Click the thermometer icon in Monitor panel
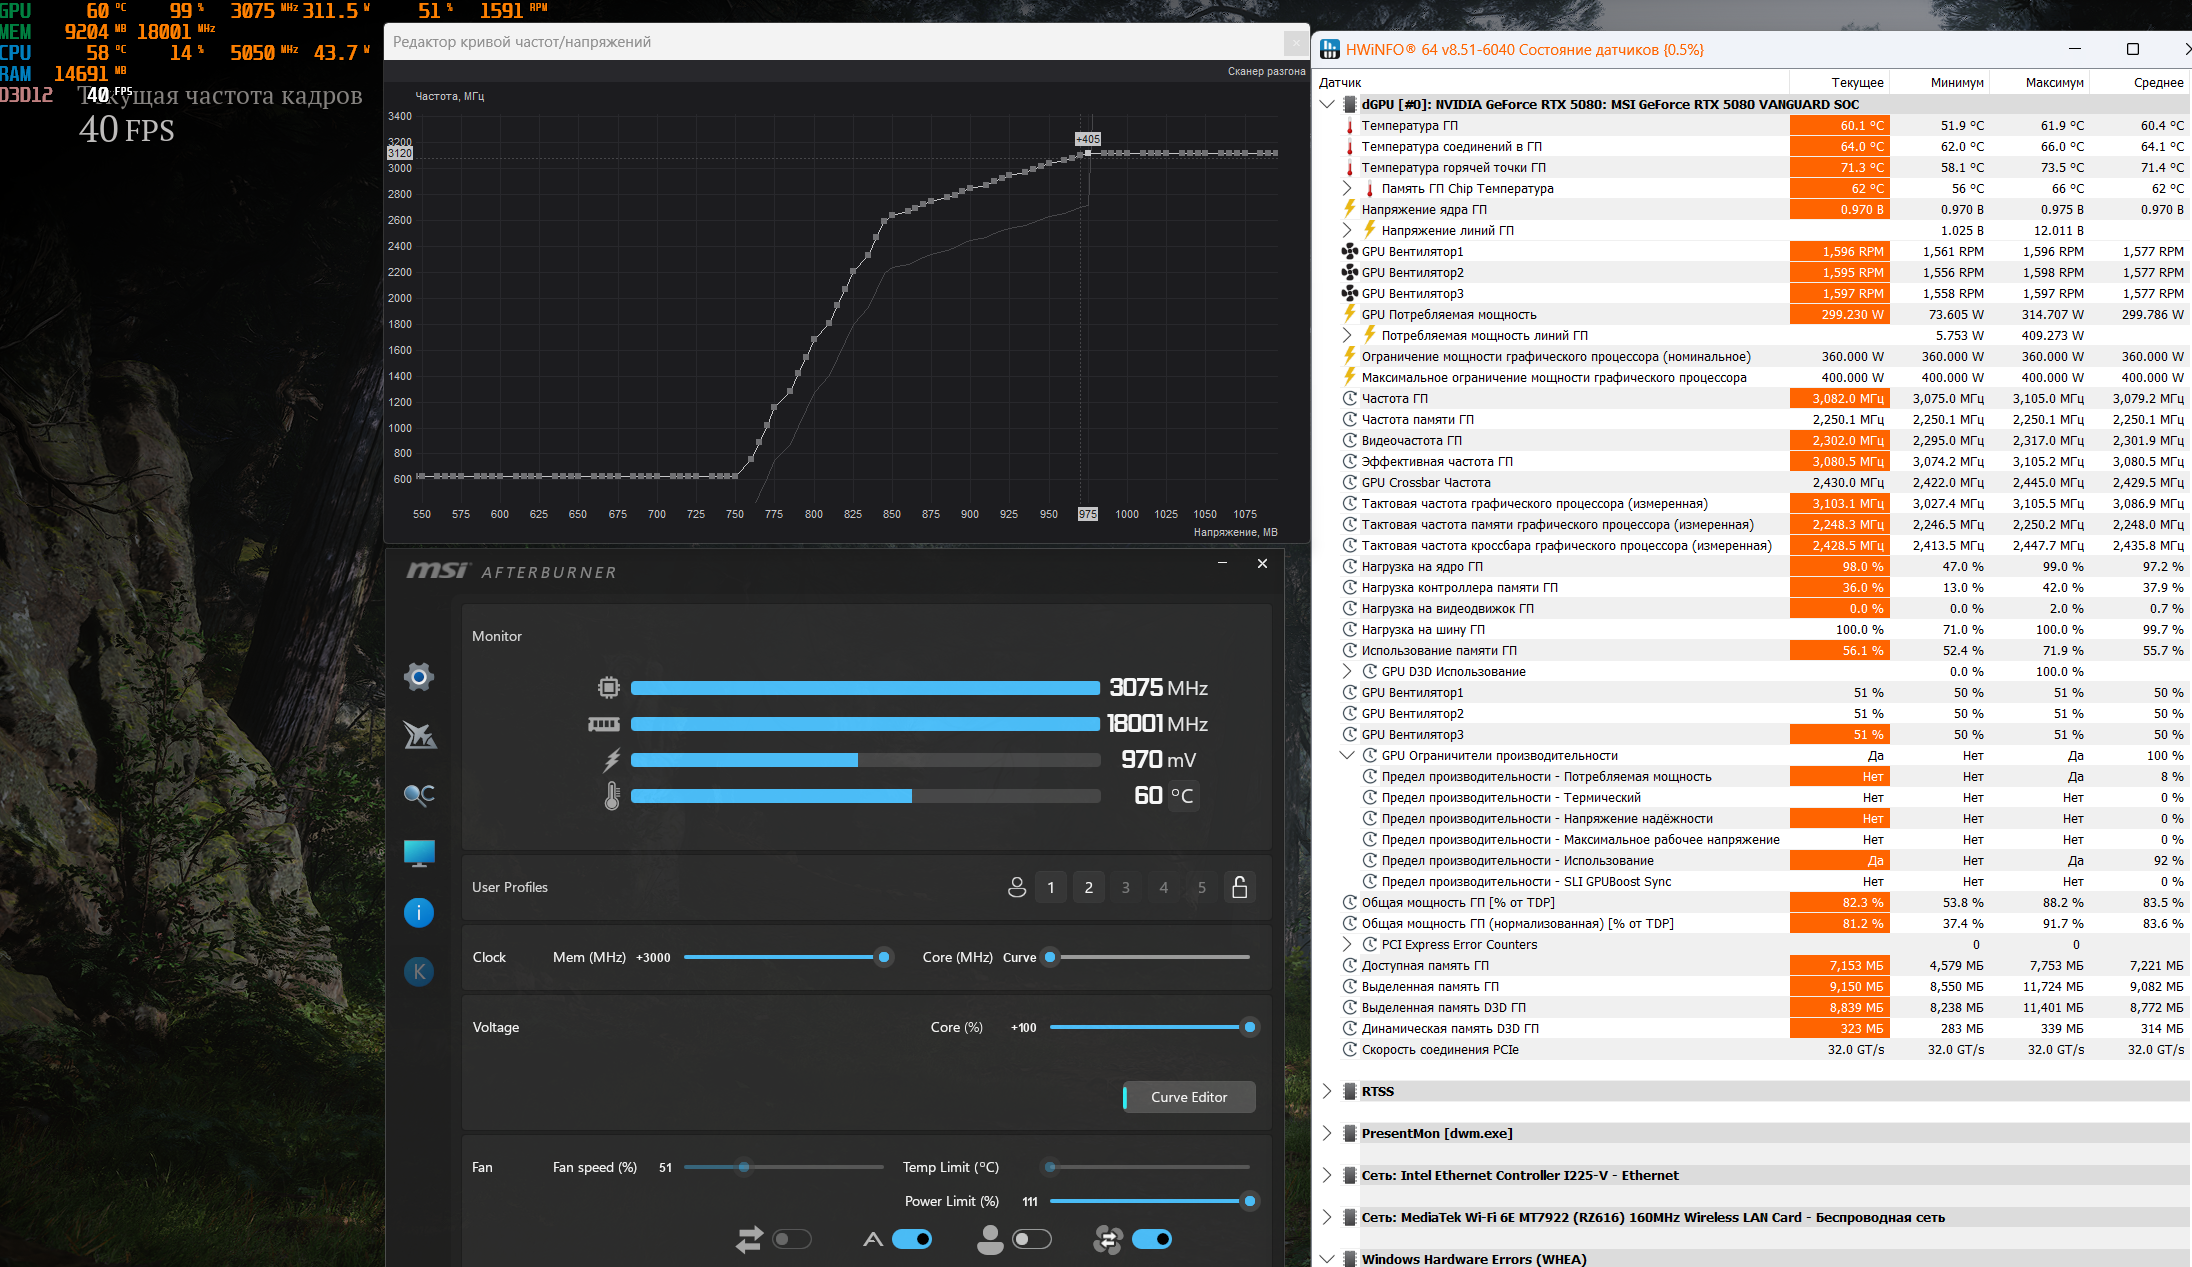The width and height of the screenshot is (2192, 1267). tap(612, 796)
